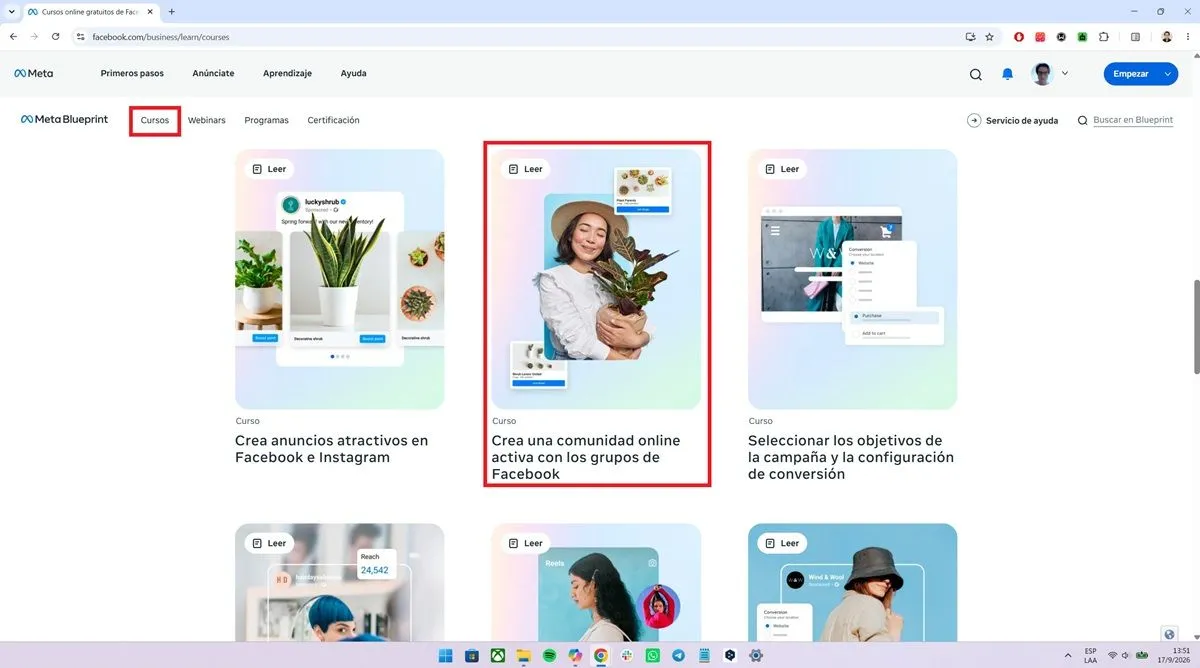
Task: Click Leer badge on the Reach 24,542 card
Action: 269,543
